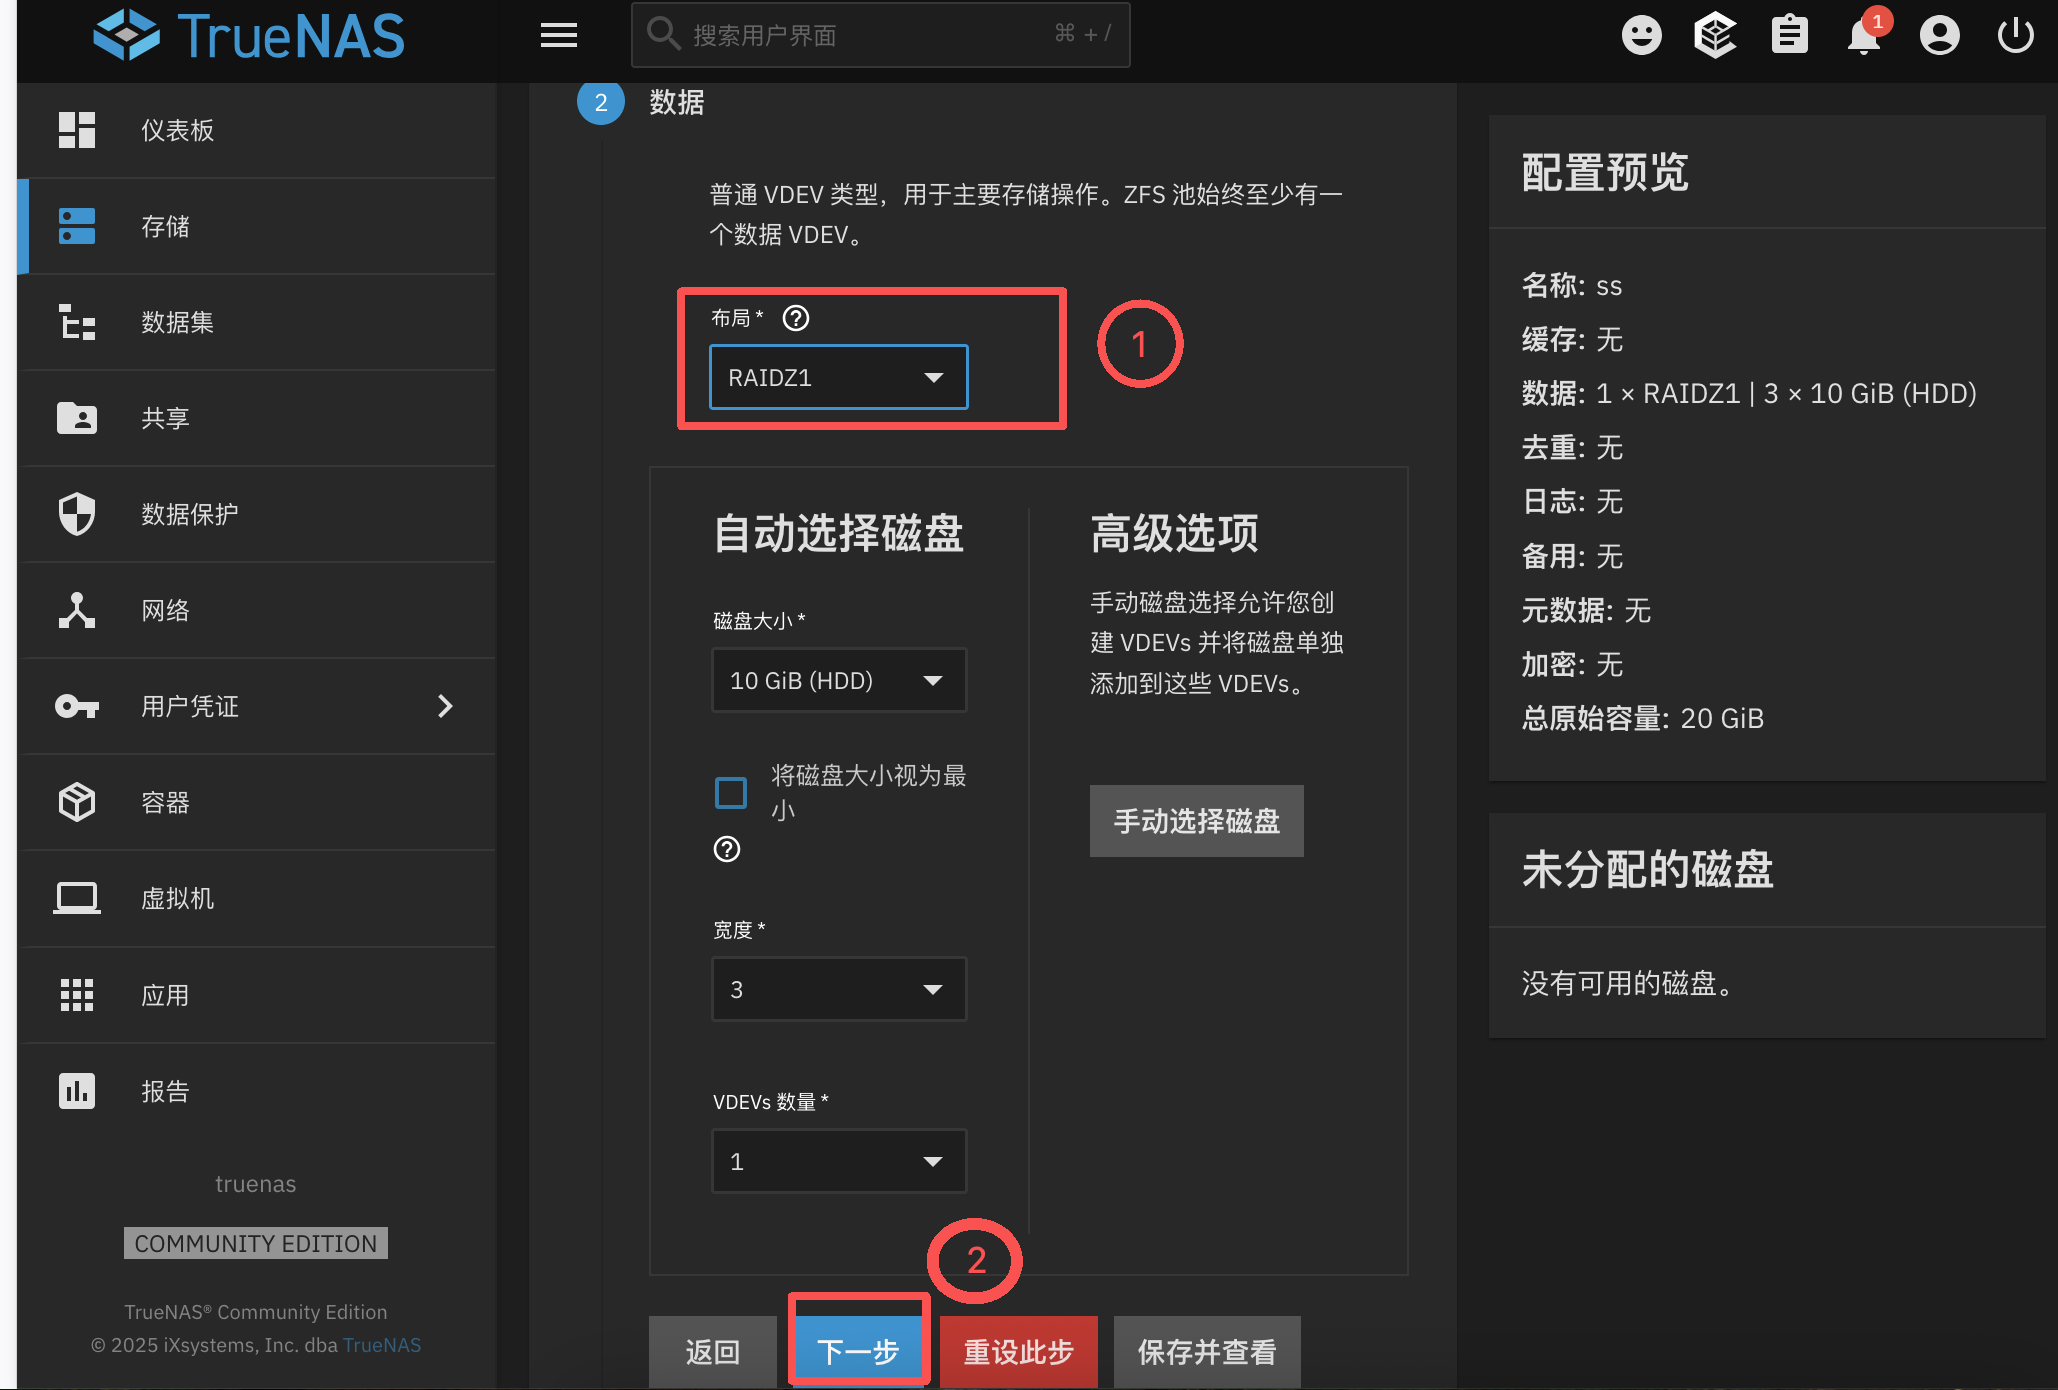2058x1390 pixels.
Task: Click the 下一步 next button
Action: click(x=858, y=1351)
